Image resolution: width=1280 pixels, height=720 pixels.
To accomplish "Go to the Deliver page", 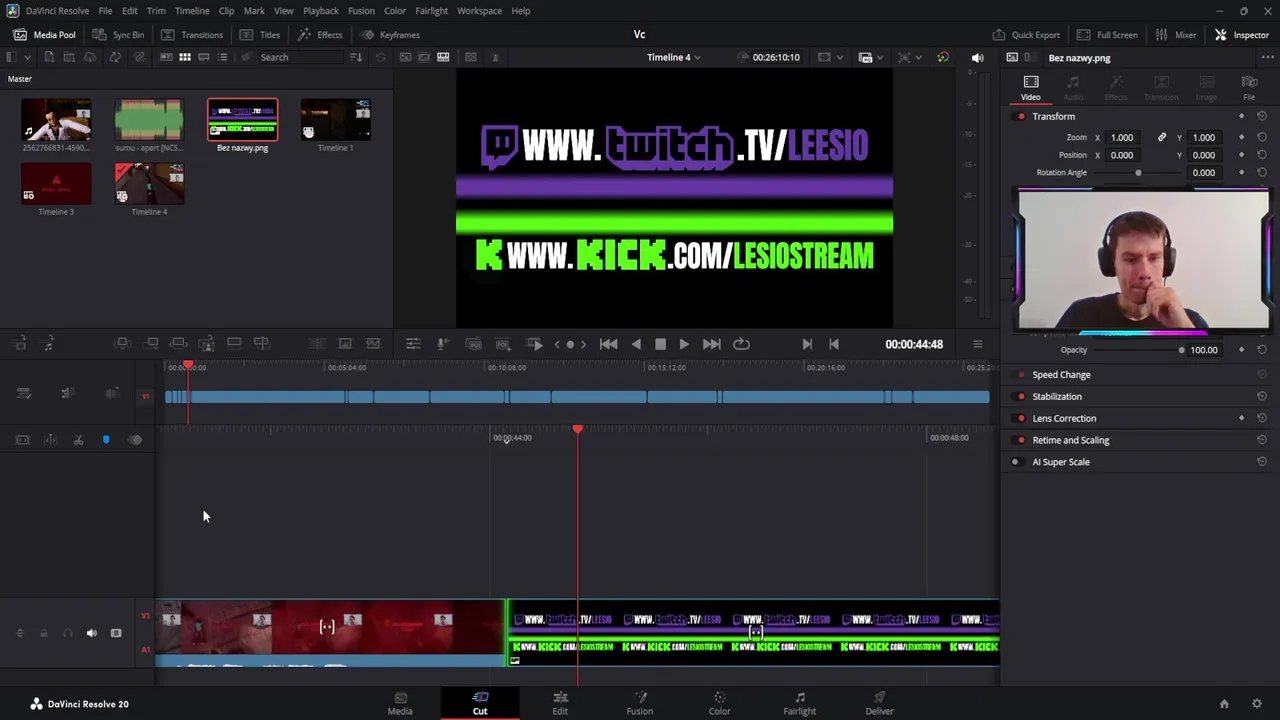I will 879,703.
